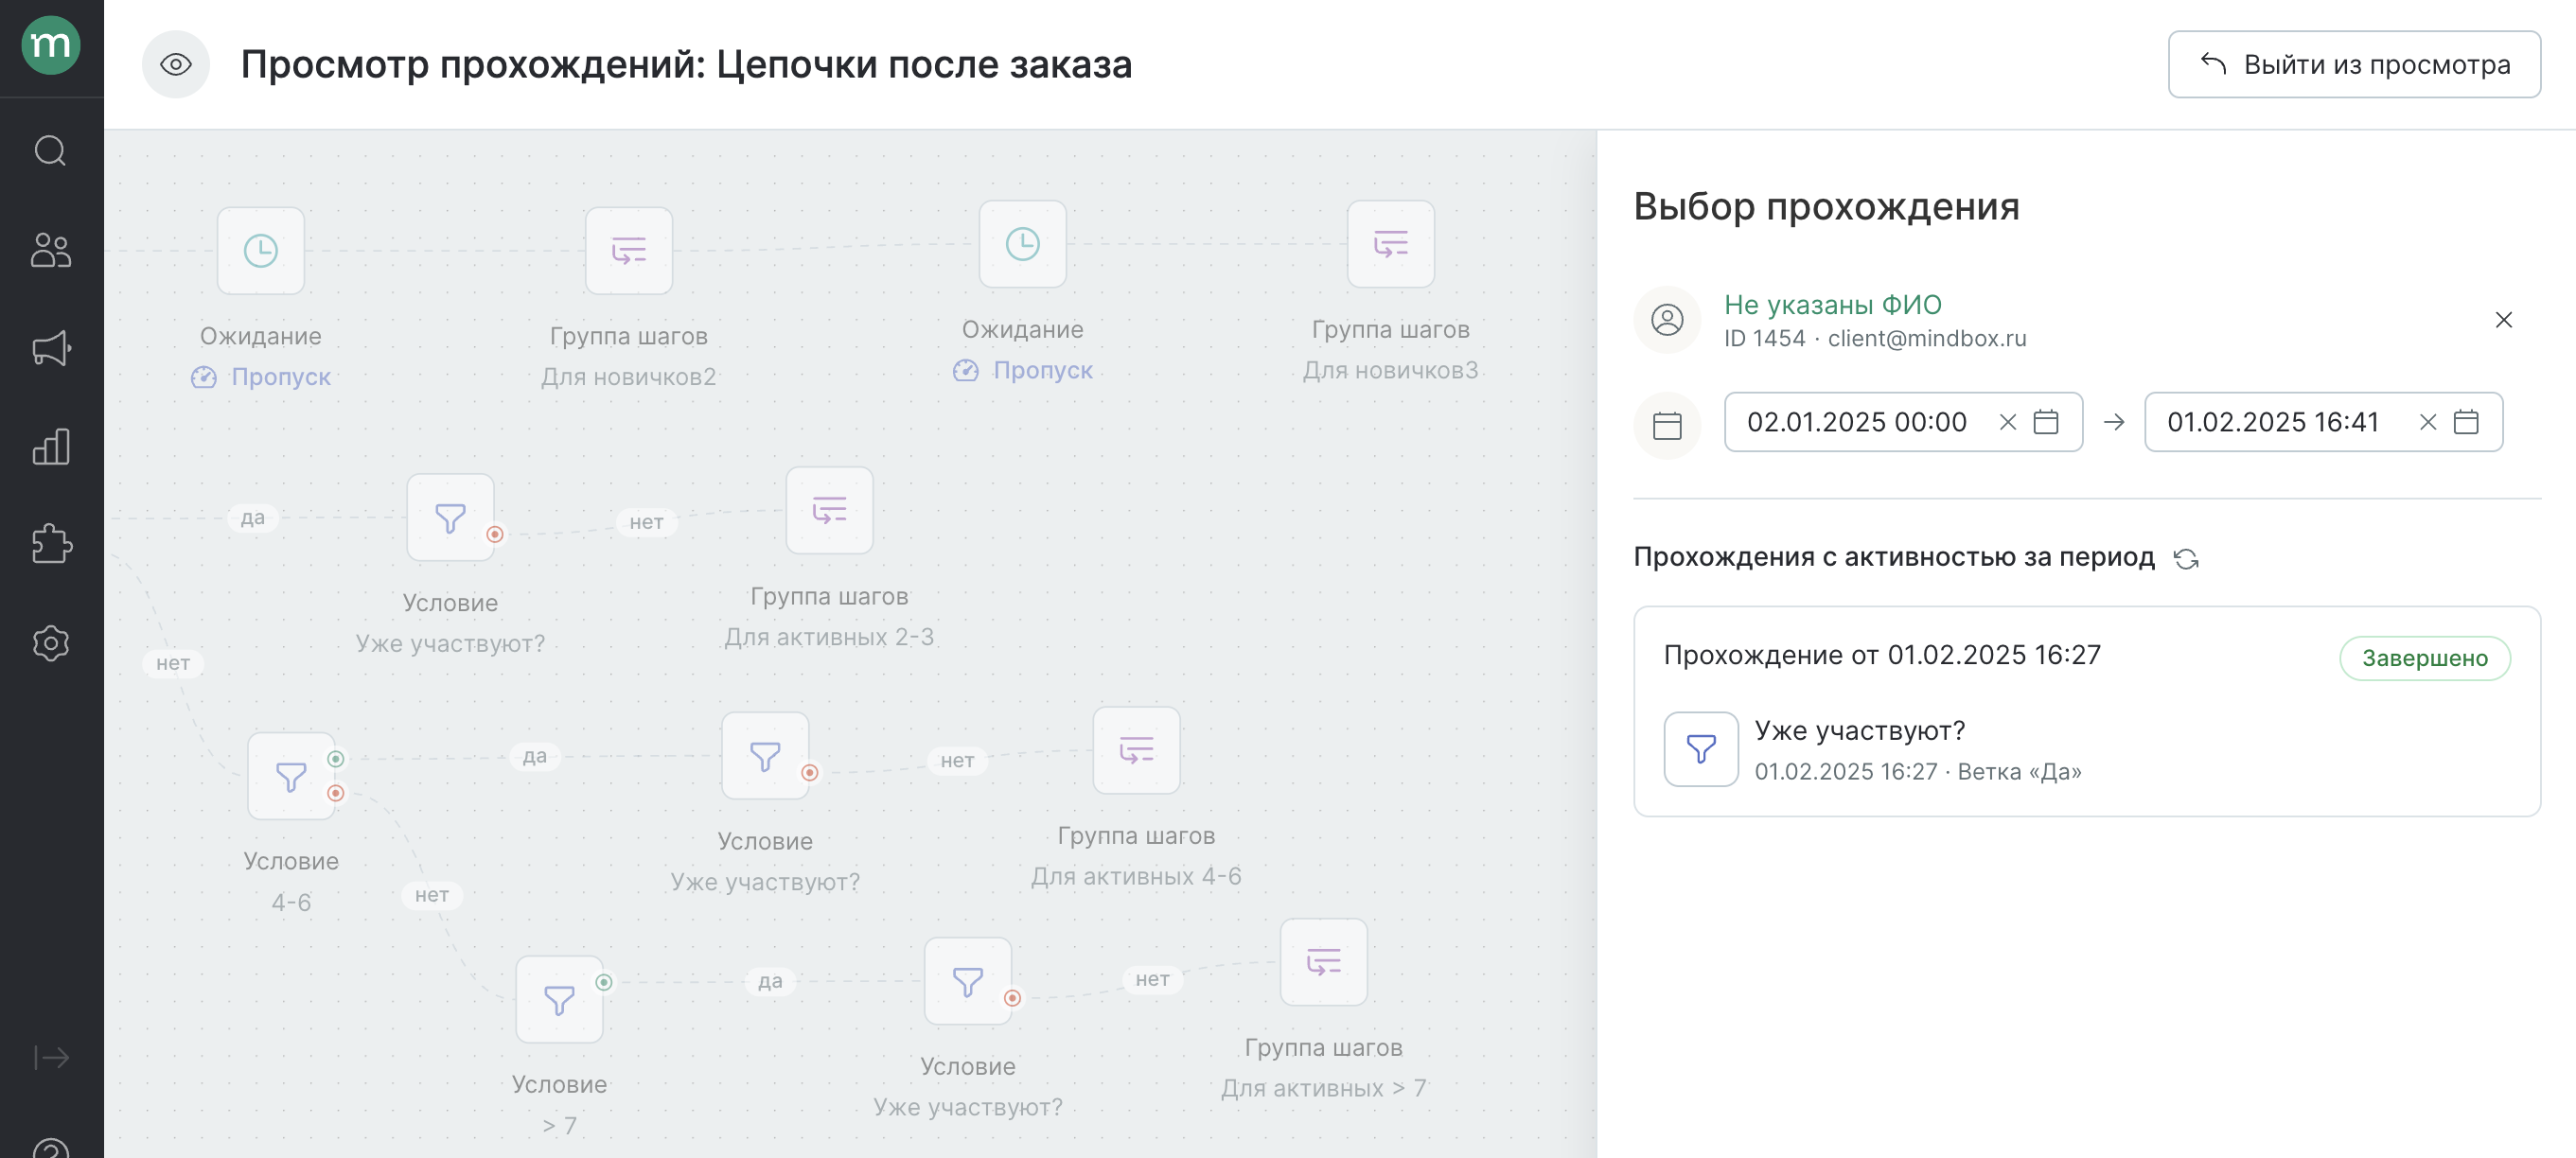Select the top Уже участвуют? condition node
The height and width of the screenshot is (1158, 2576).
click(x=451, y=518)
